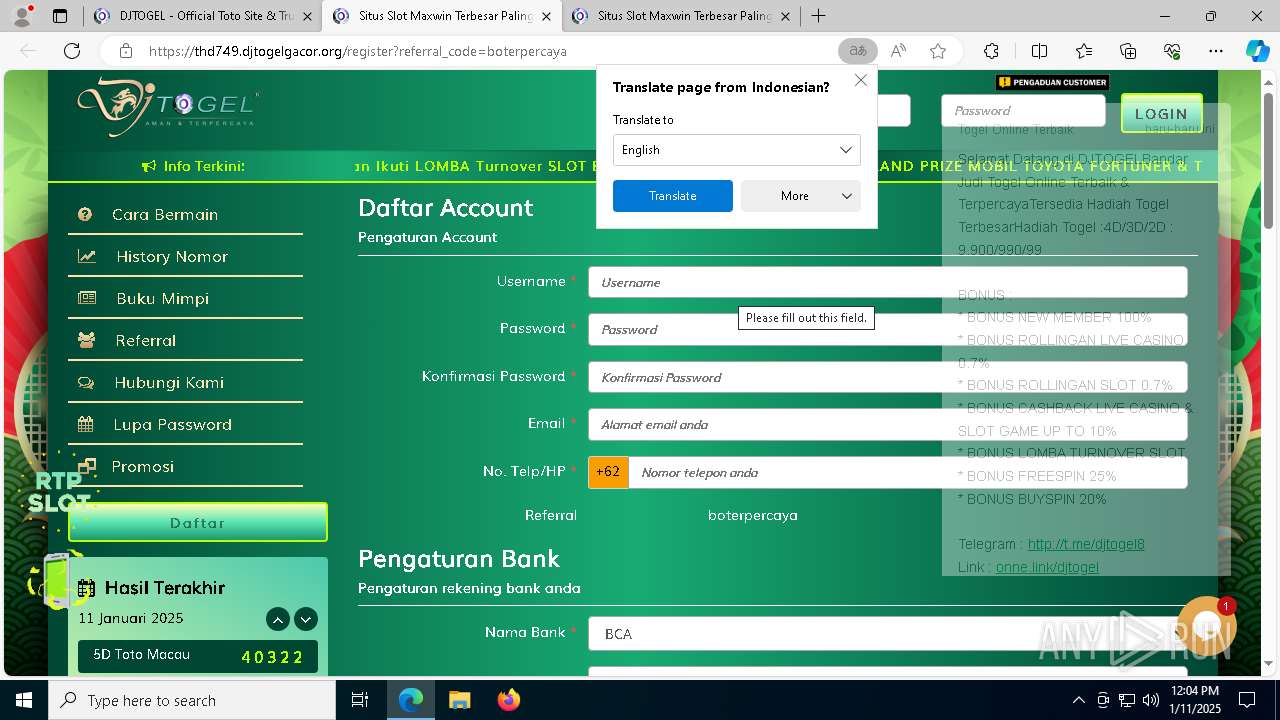
Task: Open Task View on the taskbar
Action: 360,700
